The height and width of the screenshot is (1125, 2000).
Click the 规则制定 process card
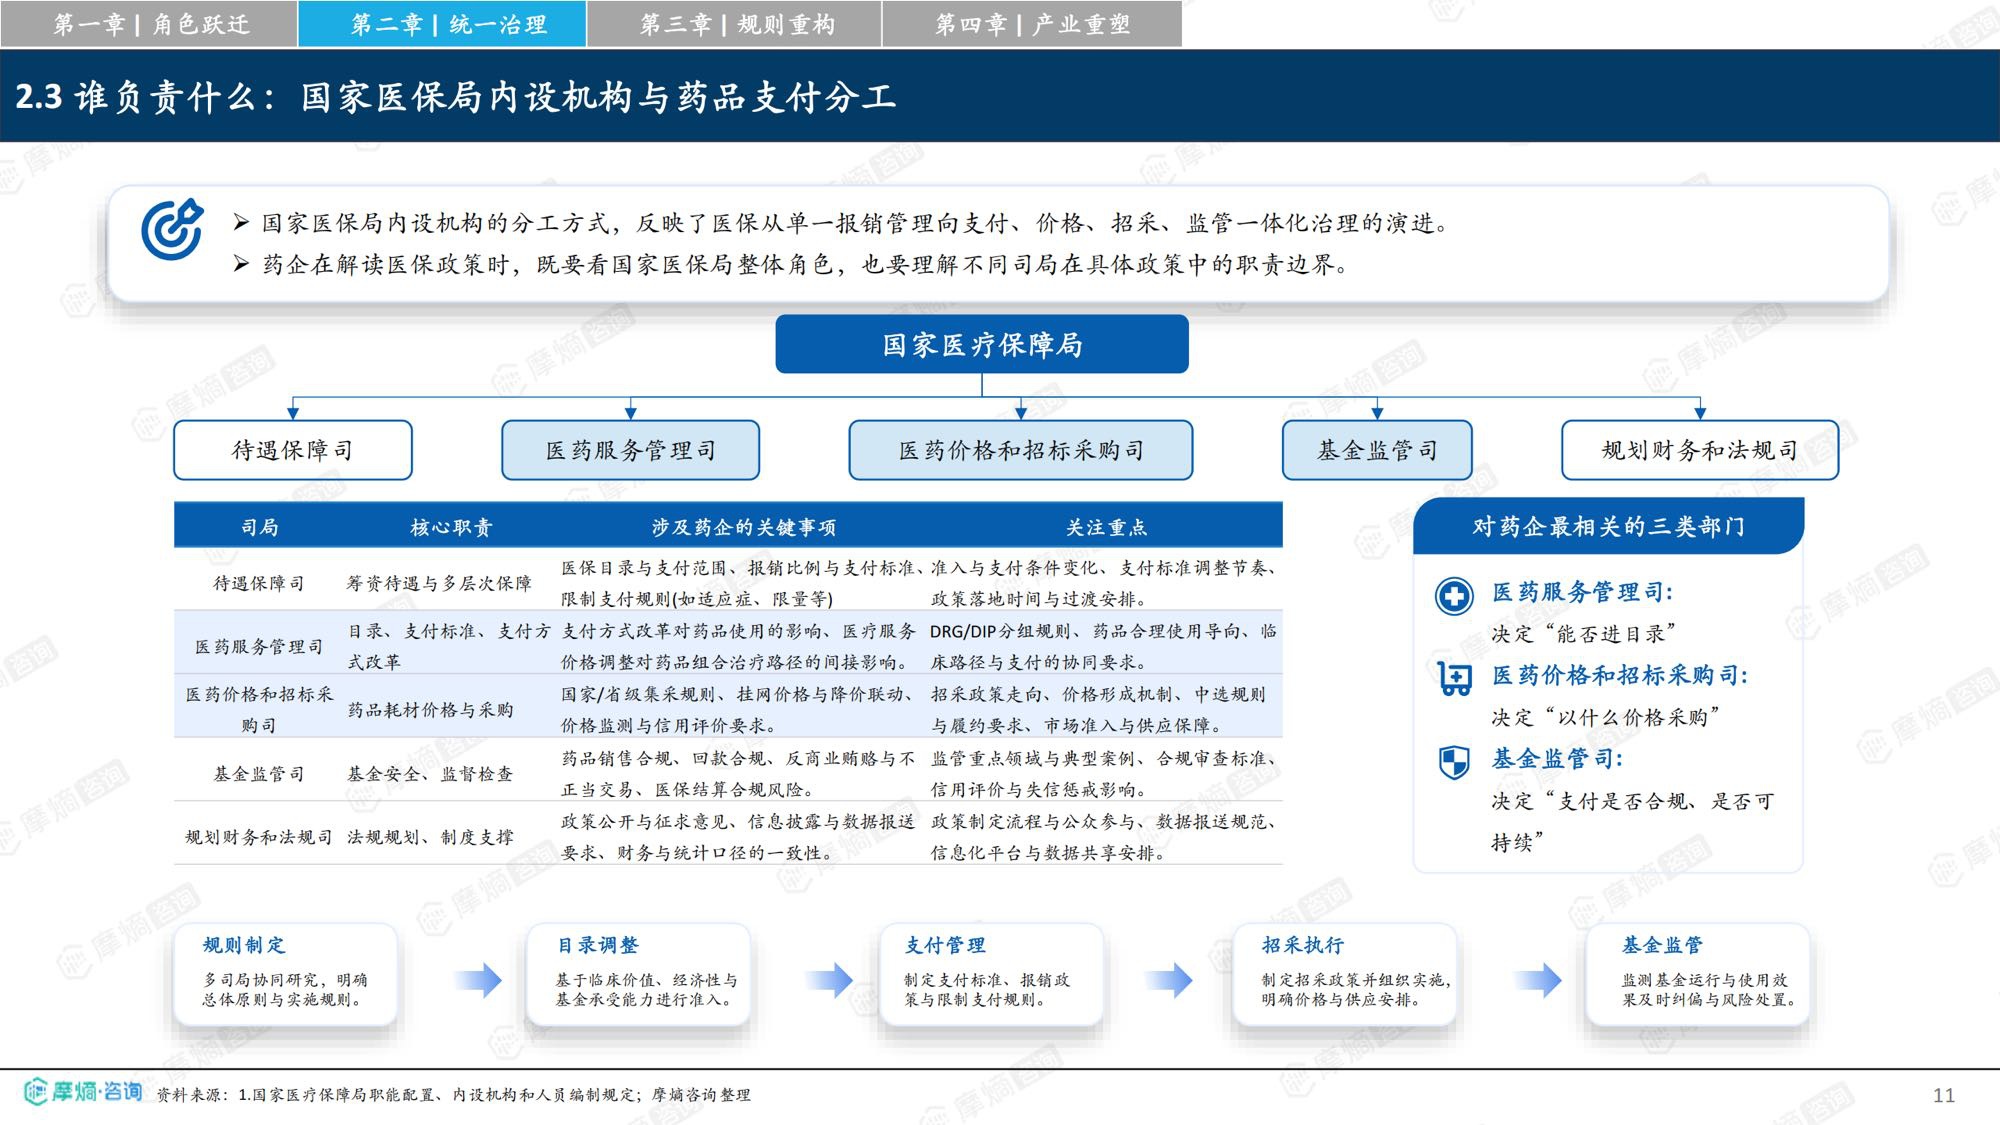point(285,974)
